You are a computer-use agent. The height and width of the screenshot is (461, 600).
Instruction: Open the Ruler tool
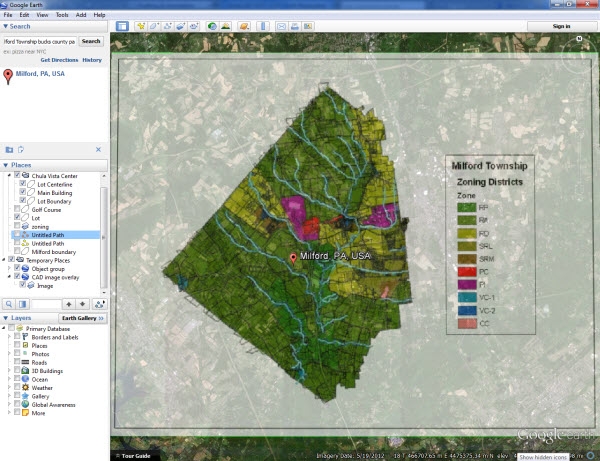pos(263,26)
